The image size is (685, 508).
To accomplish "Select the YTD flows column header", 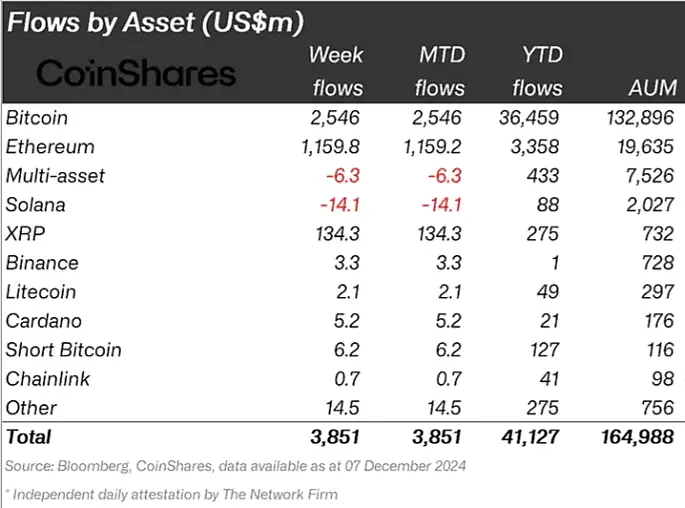I will pyautogui.click(x=537, y=71).
